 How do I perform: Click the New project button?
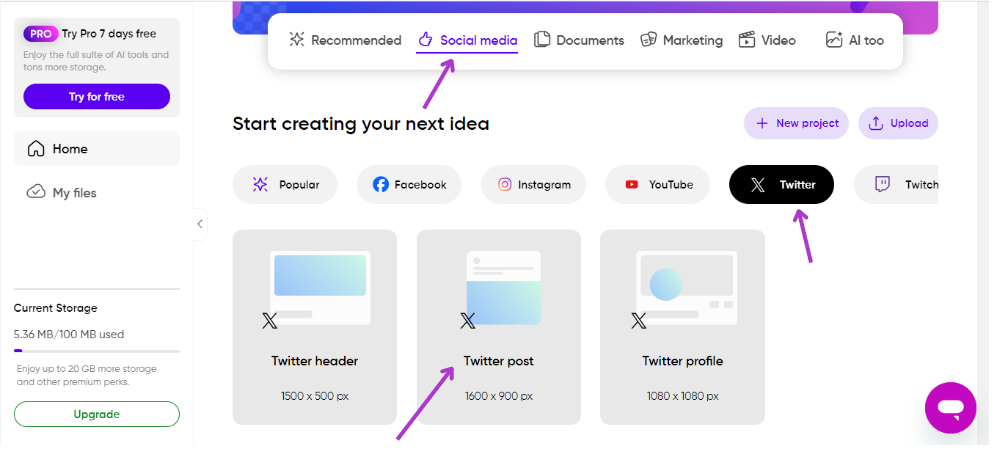coord(796,123)
